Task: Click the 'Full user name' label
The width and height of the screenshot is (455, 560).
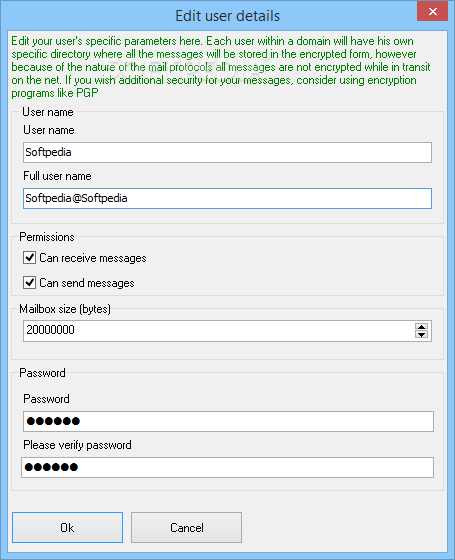Action: click(x=57, y=176)
